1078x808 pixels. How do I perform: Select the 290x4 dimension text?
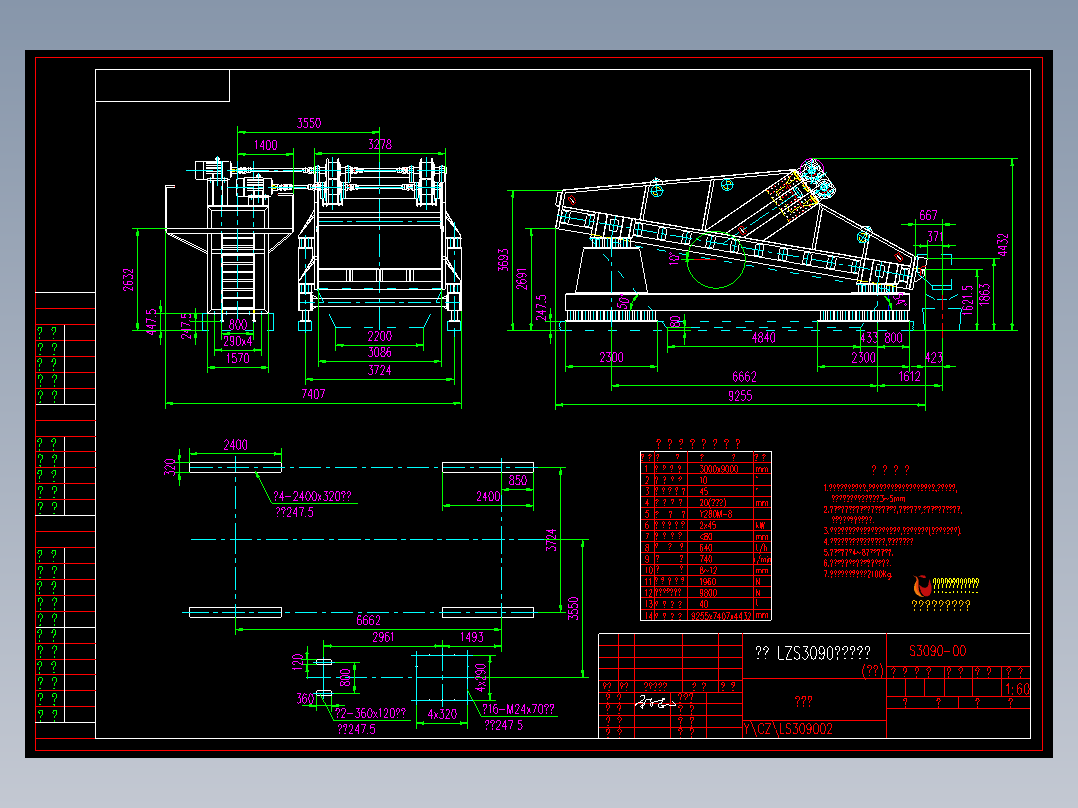(x=237, y=340)
